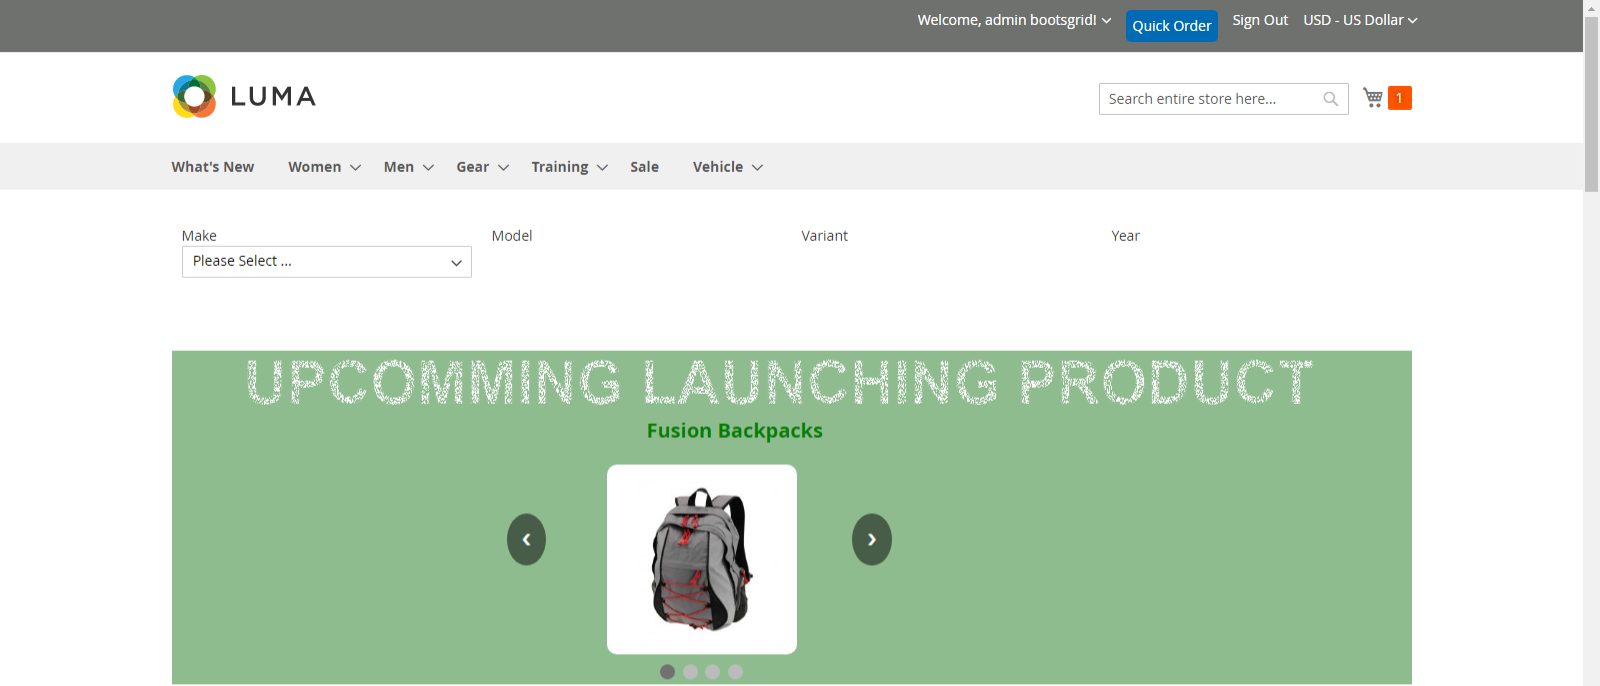1600x686 pixels.
Task: Click the Variant label
Action: tap(824, 236)
